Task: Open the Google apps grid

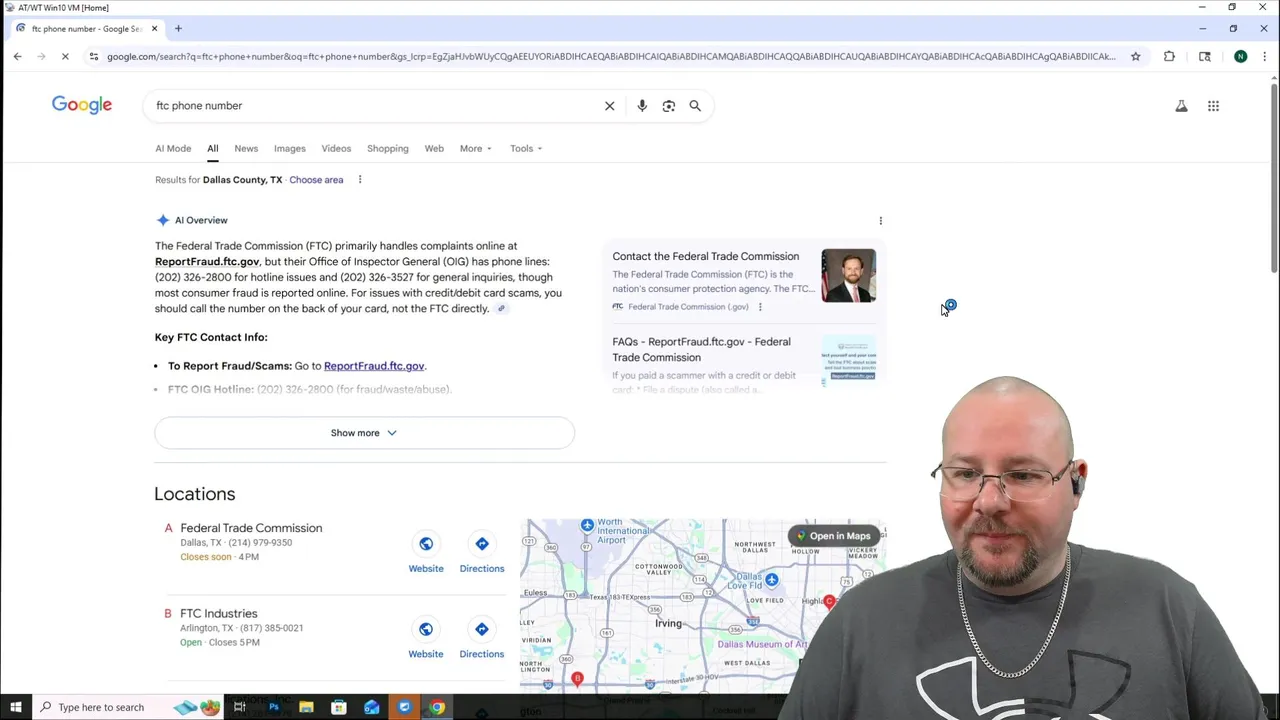Action: point(1213,106)
